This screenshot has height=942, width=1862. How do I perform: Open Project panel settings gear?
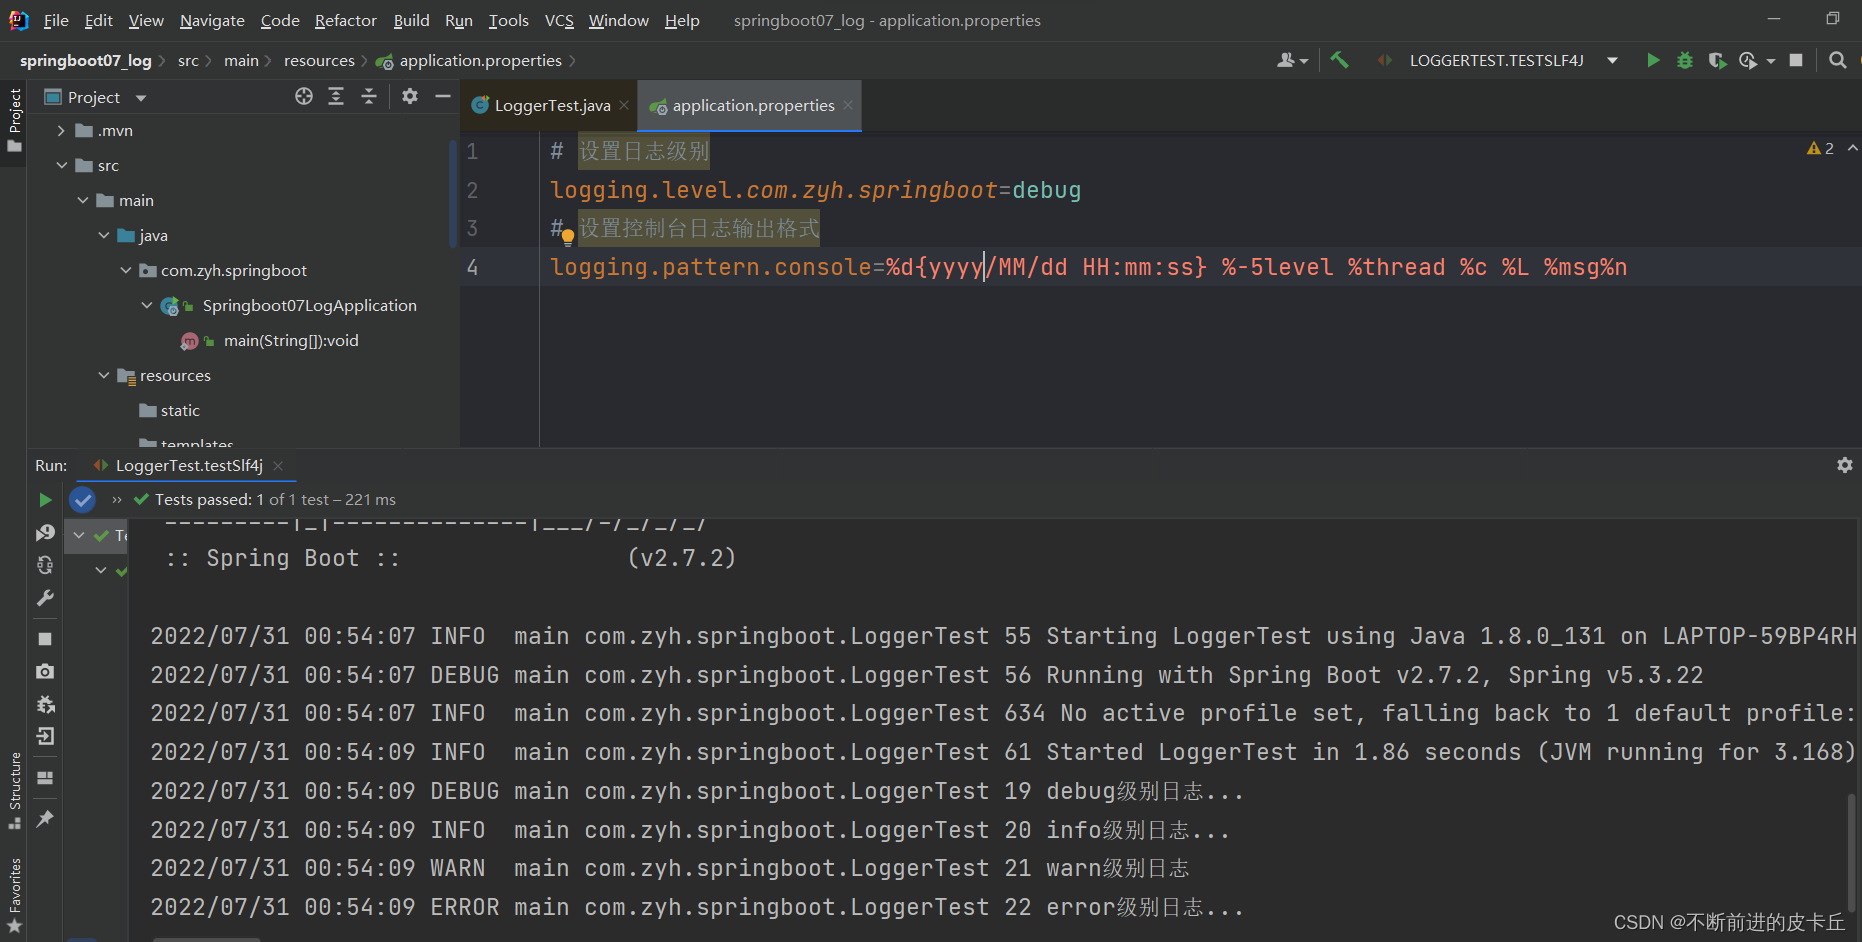click(410, 96)
